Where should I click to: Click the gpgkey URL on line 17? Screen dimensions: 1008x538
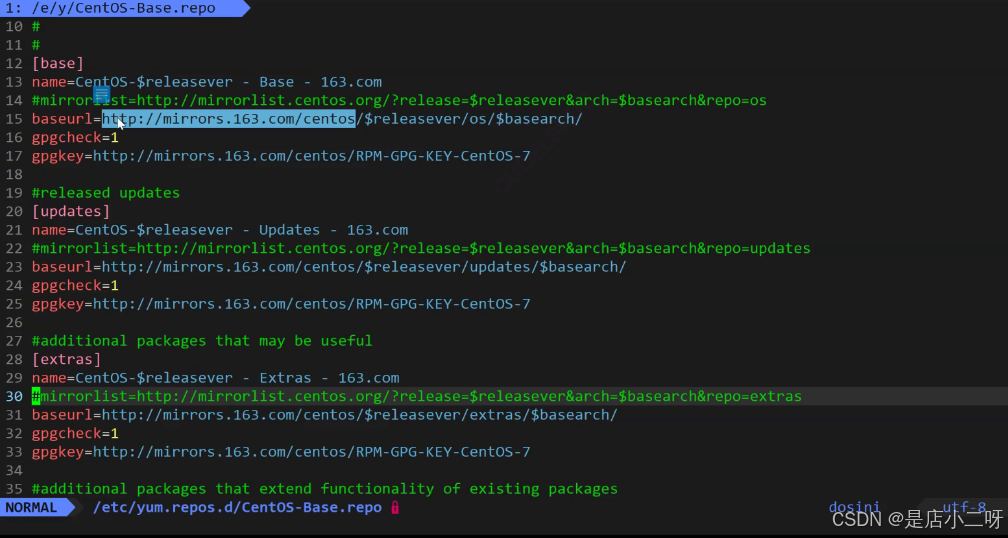pos(312,156)
